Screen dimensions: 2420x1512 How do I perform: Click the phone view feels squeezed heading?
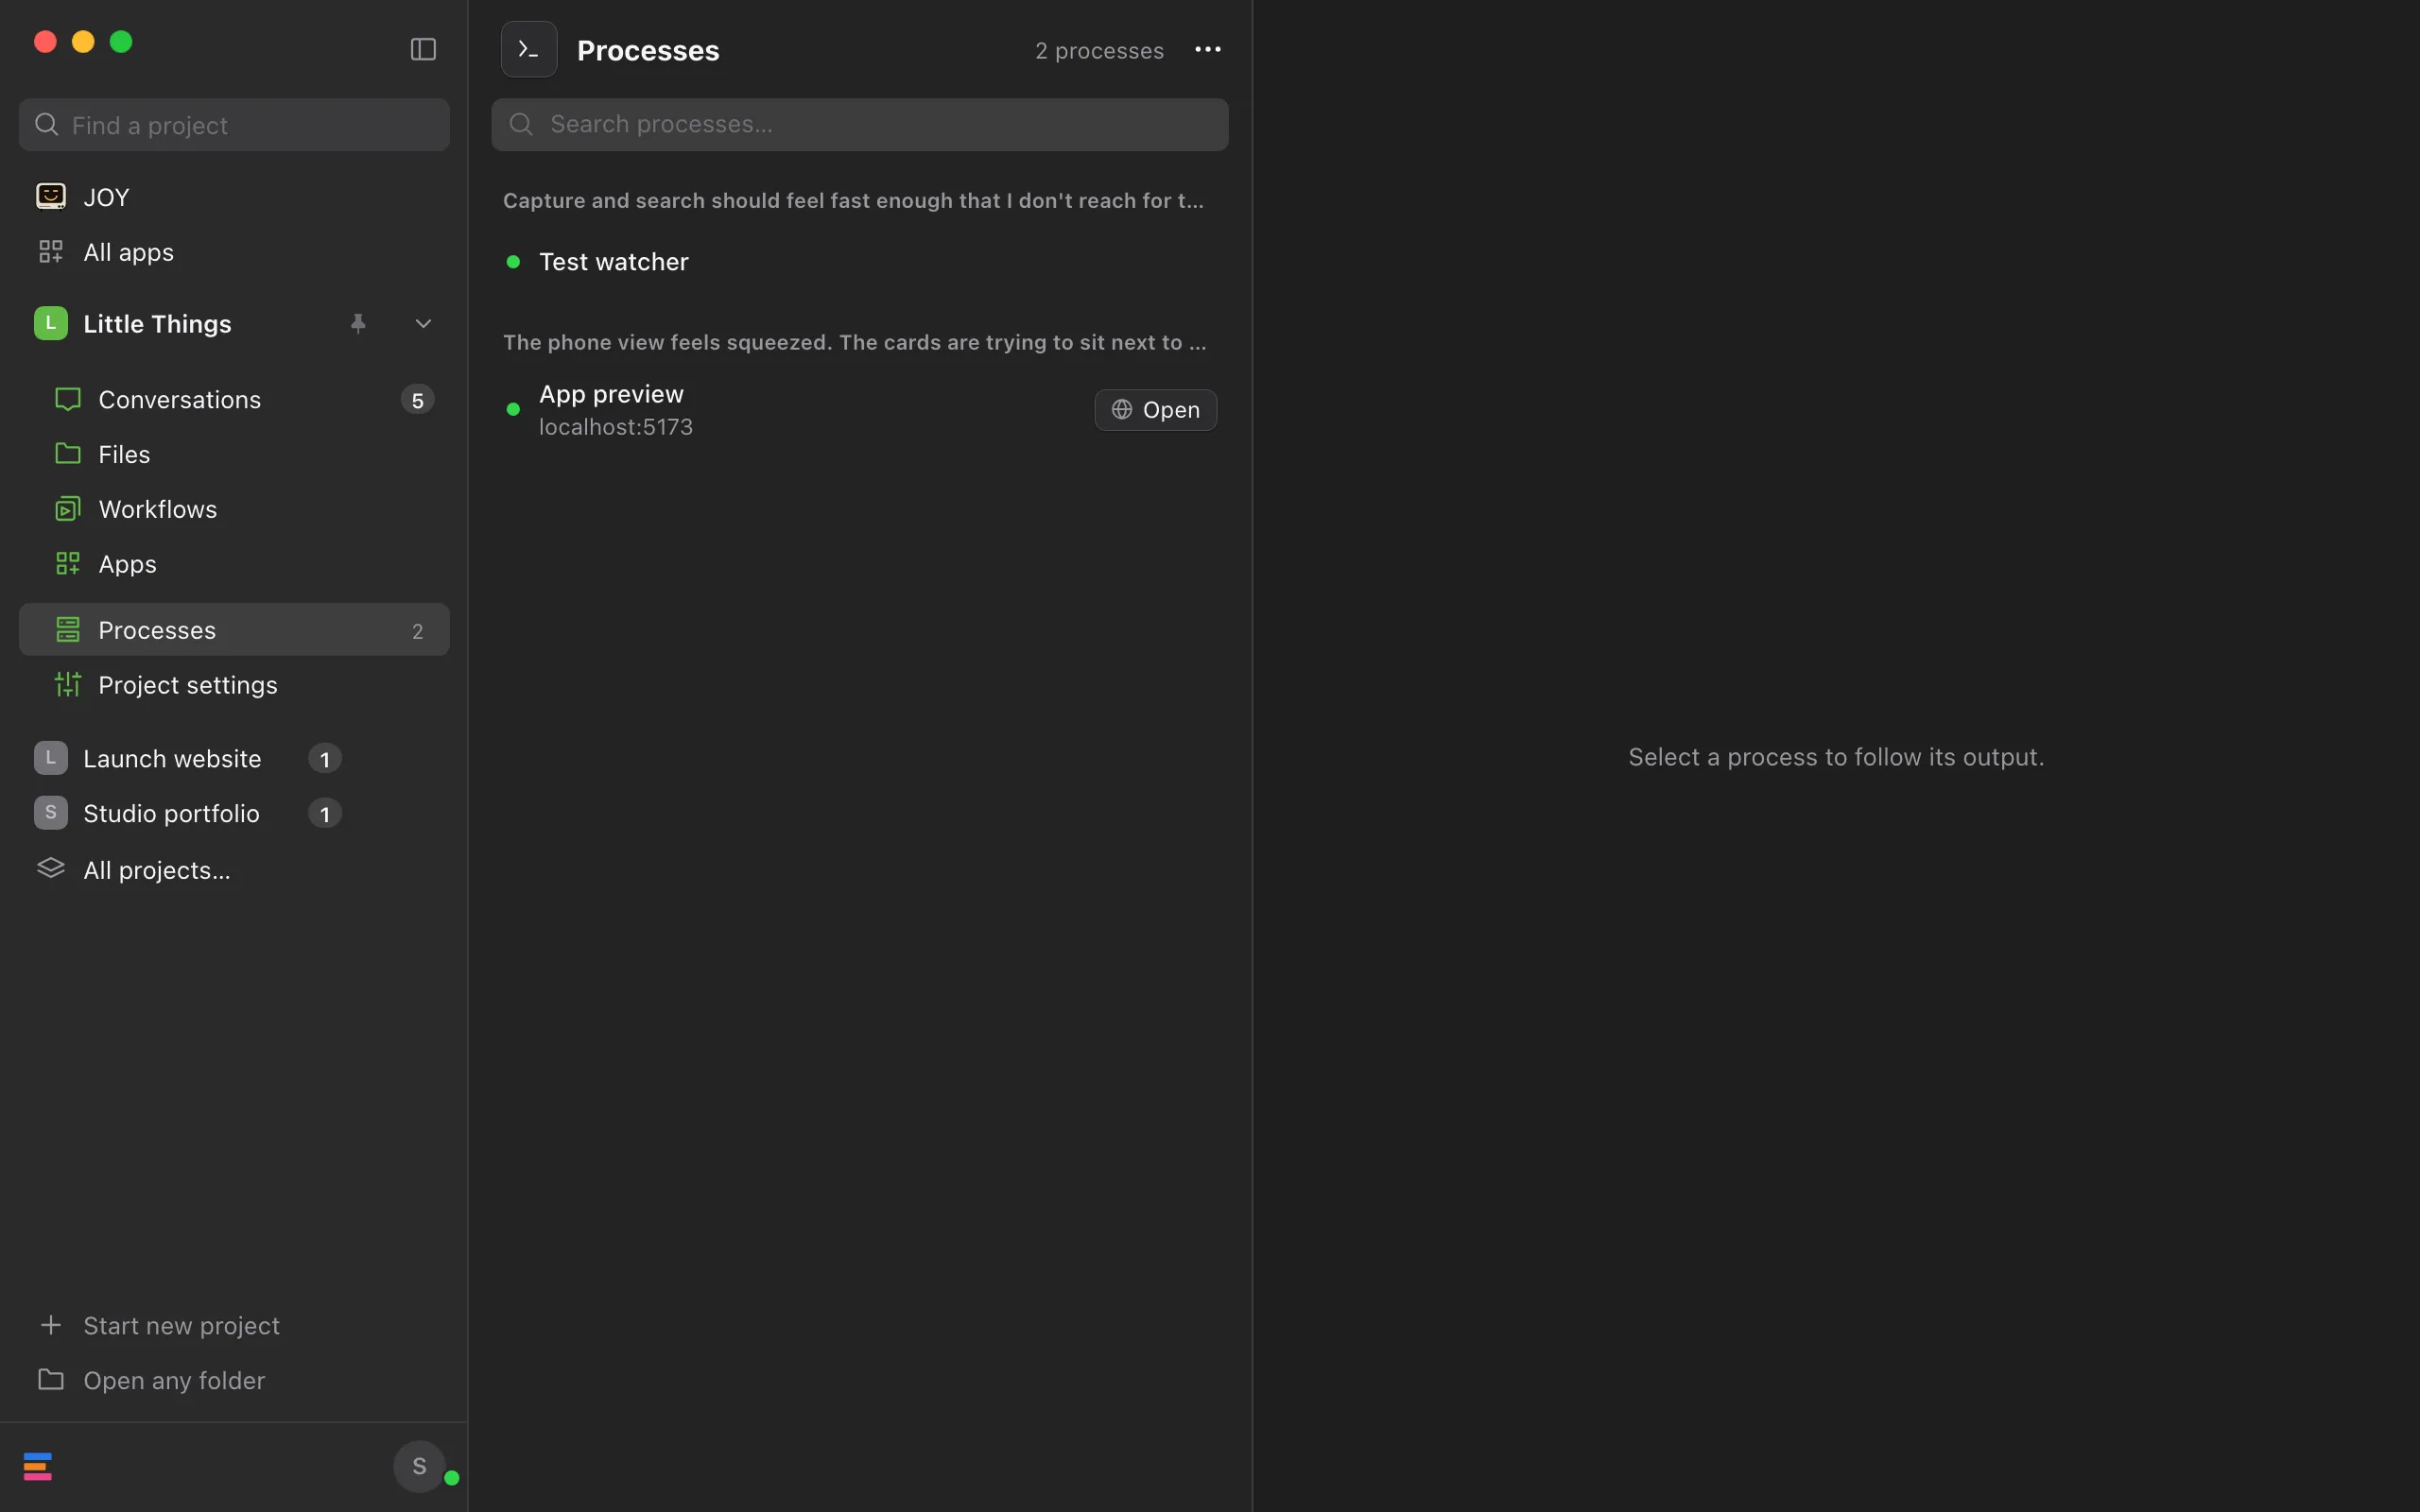(x=854, y=342)
